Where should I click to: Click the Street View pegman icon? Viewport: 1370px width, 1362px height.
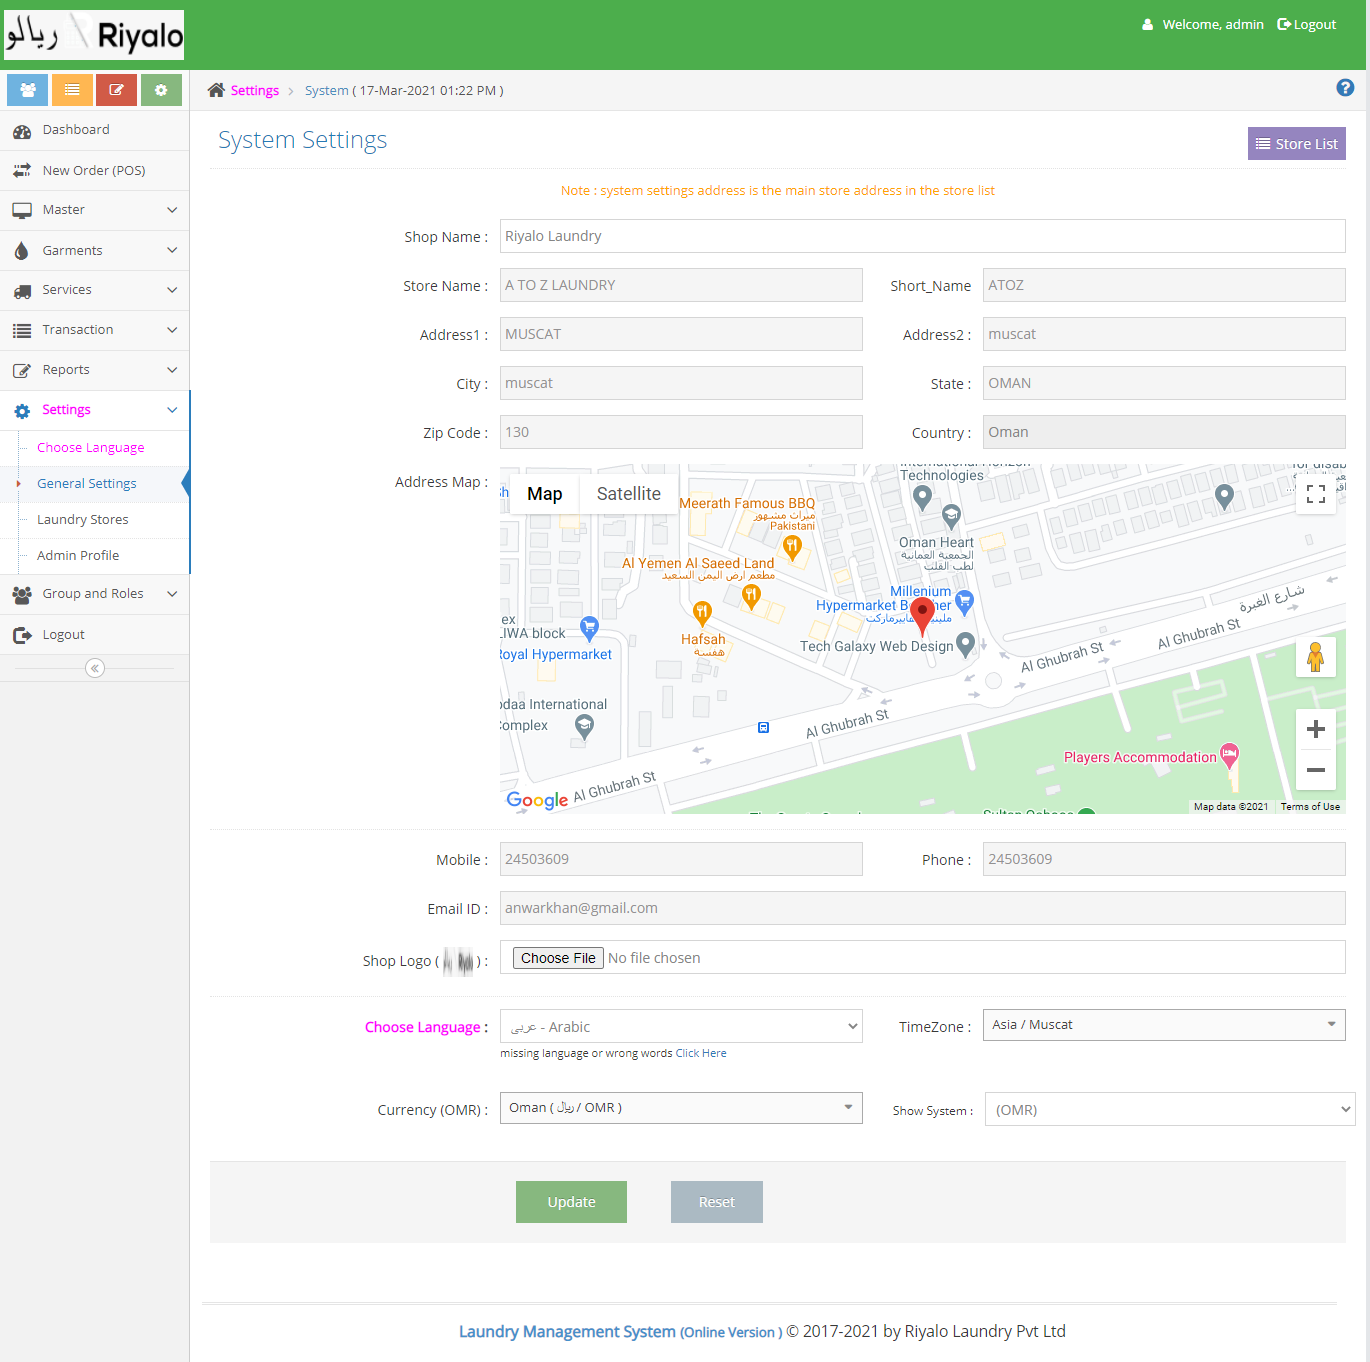(x=1315, y=657)
